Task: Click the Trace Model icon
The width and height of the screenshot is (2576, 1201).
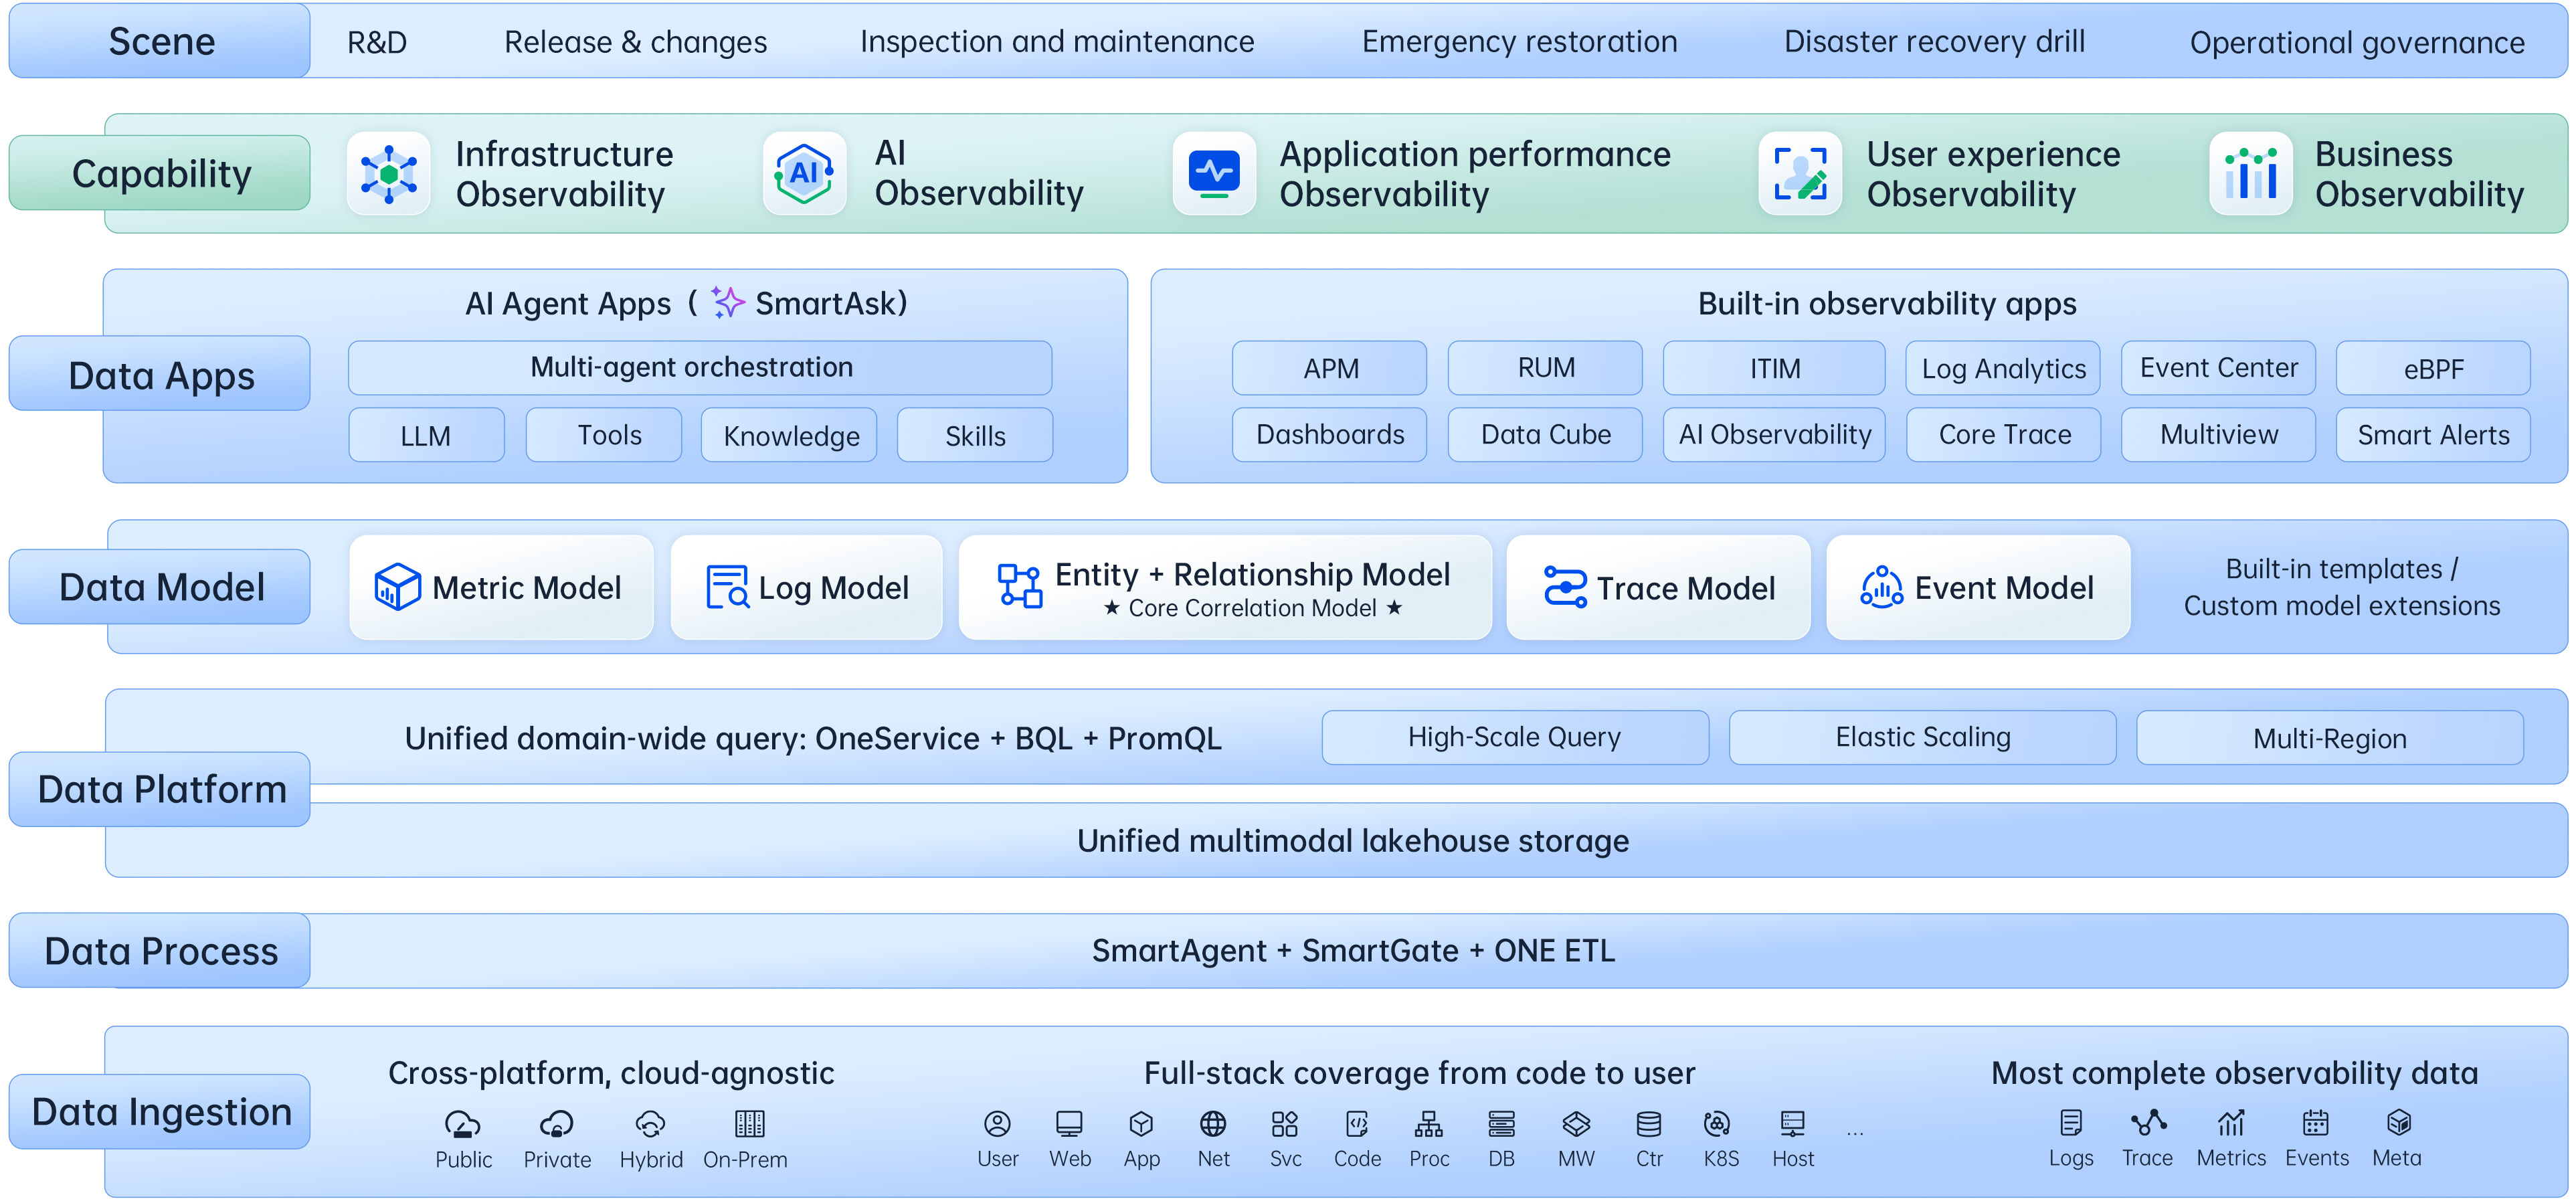Action: pyautogui.click(x=1565, y=587)
